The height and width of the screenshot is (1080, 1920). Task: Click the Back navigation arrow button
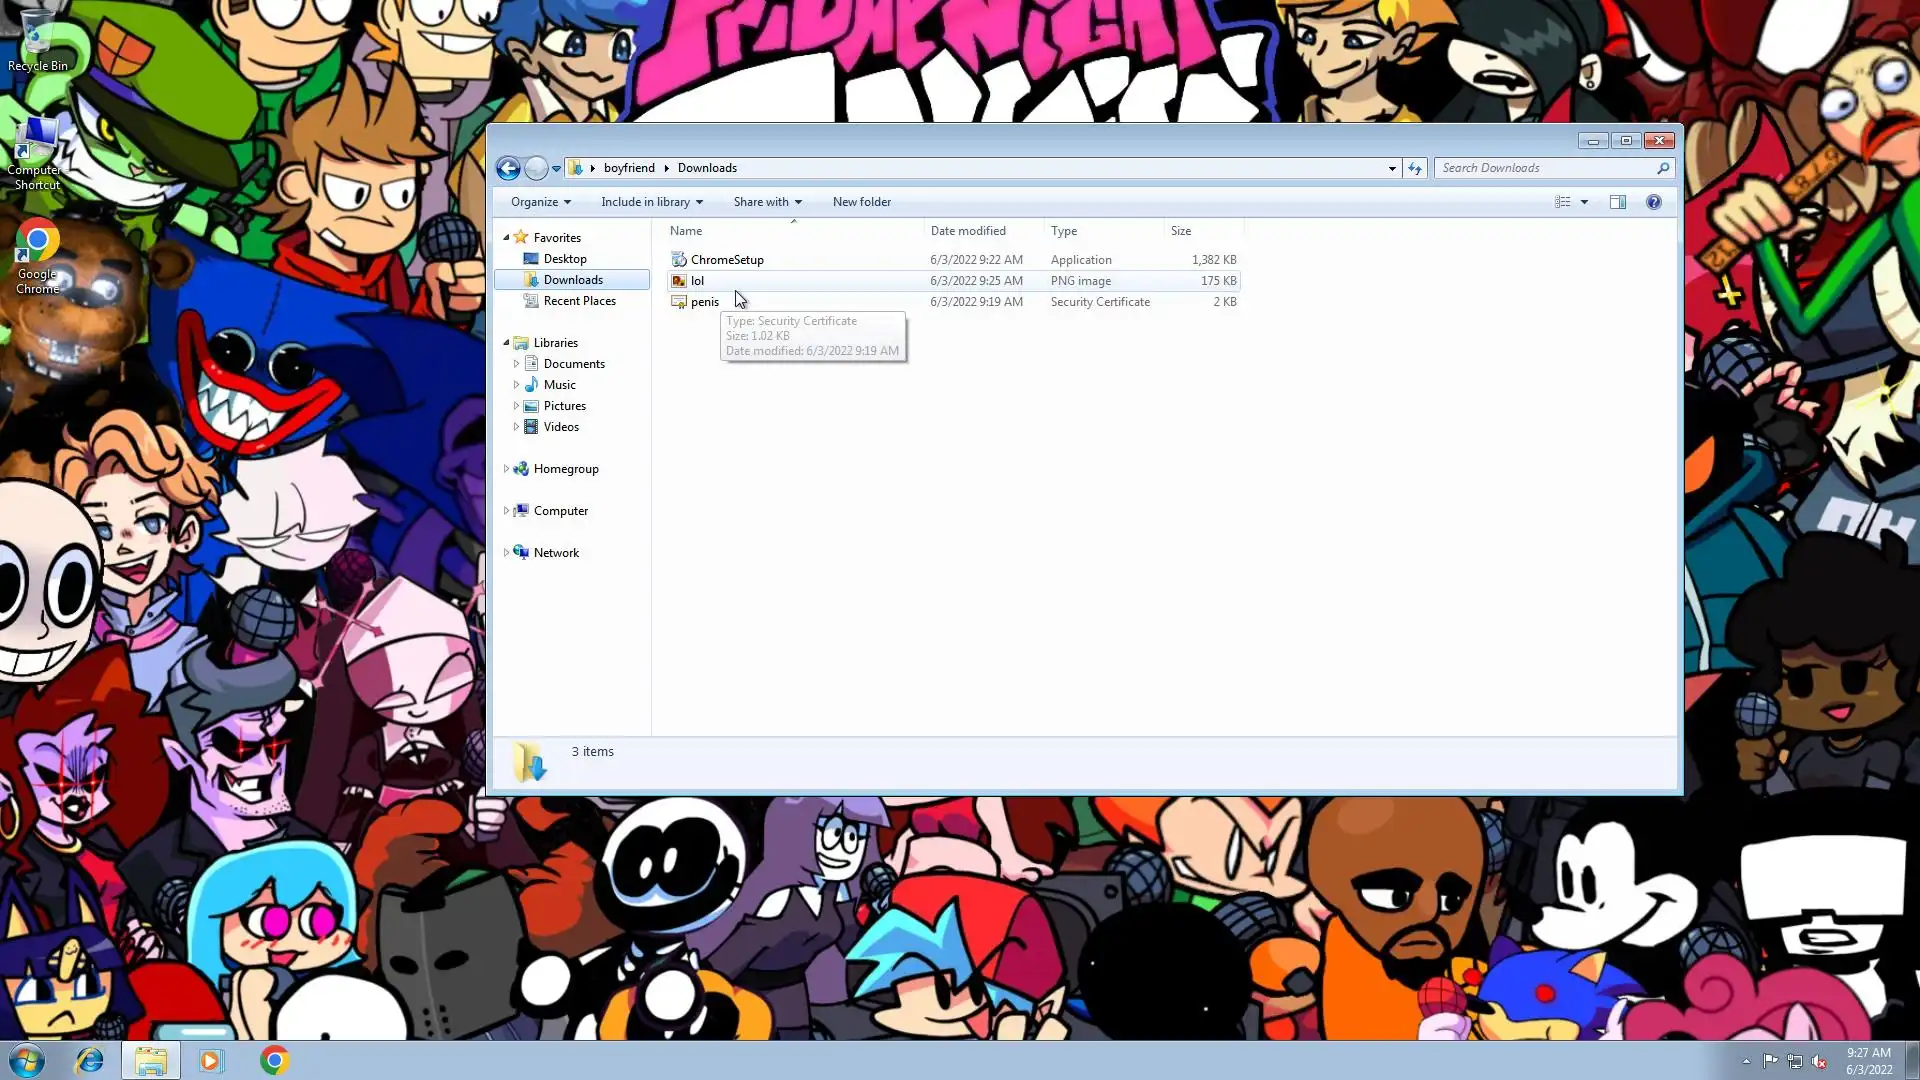point(508,168)
